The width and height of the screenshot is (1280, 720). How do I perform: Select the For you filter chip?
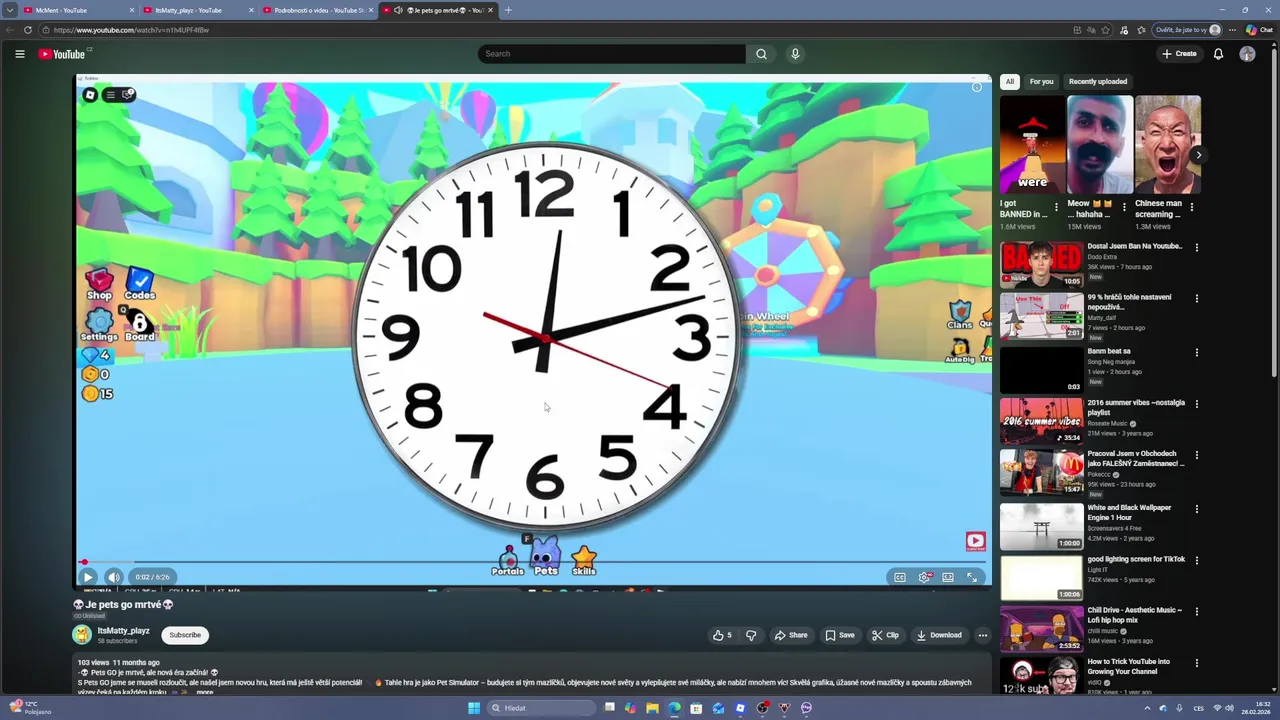tap(1041, 82)
